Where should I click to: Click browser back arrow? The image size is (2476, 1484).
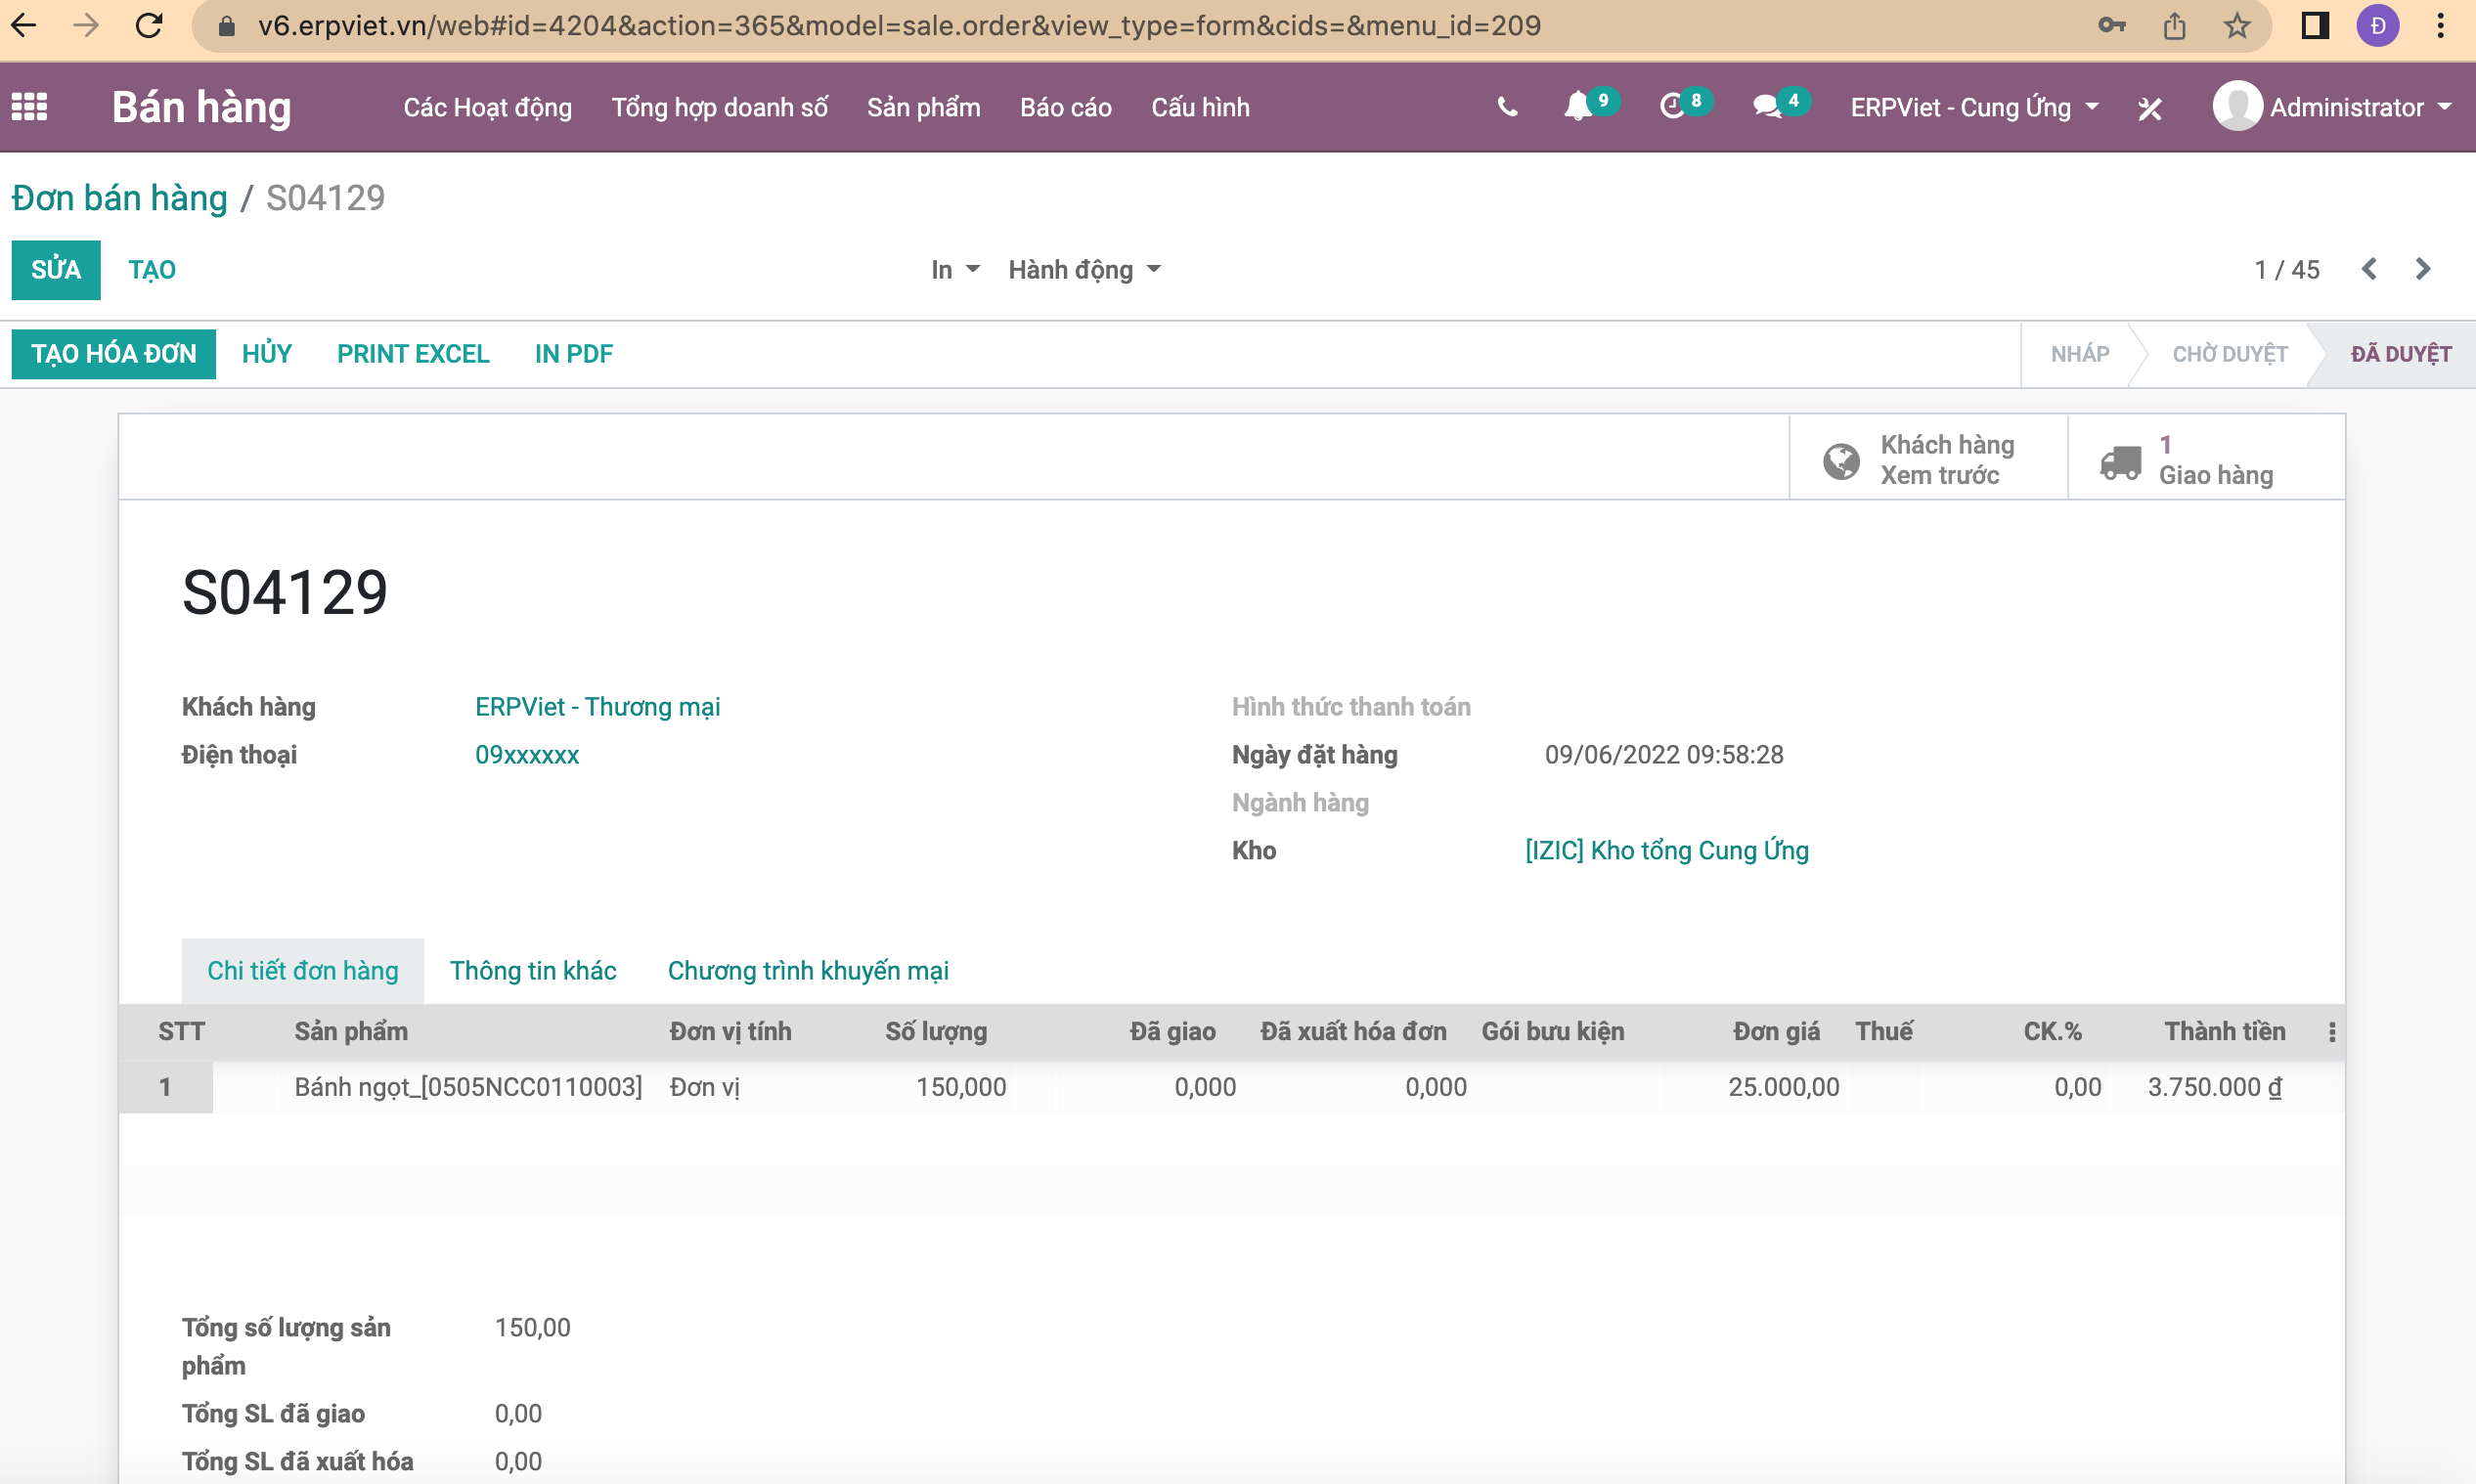(24, 26)
